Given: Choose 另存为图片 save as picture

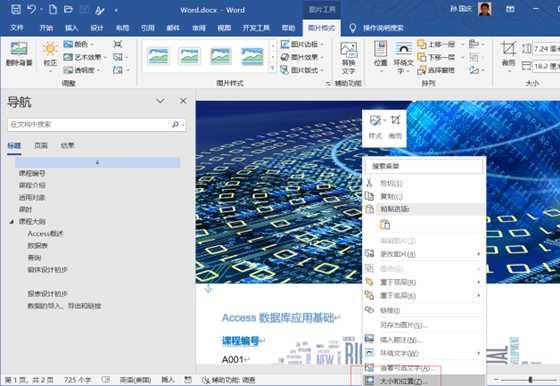Looking at the screenshot, I should (424, 325).
